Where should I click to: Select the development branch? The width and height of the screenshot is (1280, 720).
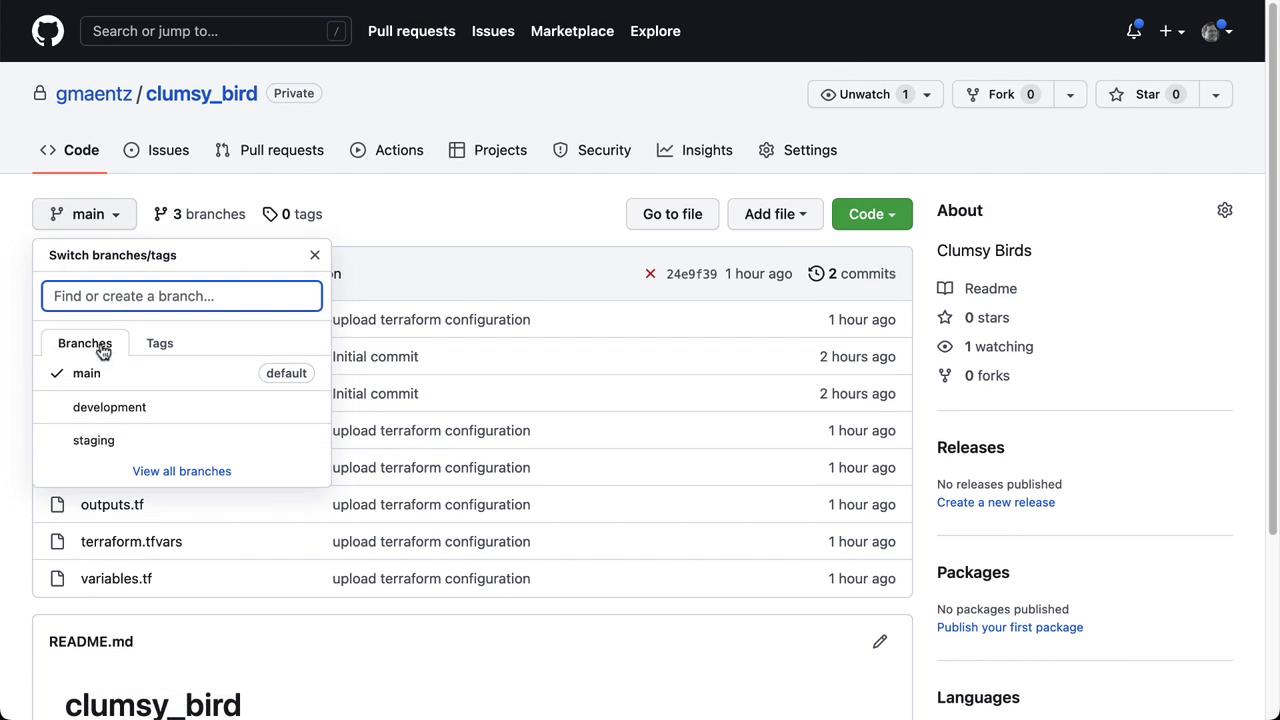point(110,407)
